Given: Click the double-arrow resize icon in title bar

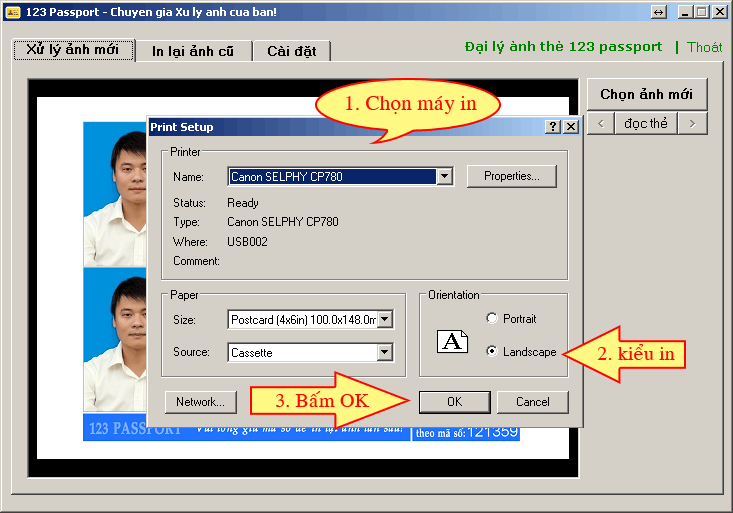Looking at the screenshot, I should 659,12.
